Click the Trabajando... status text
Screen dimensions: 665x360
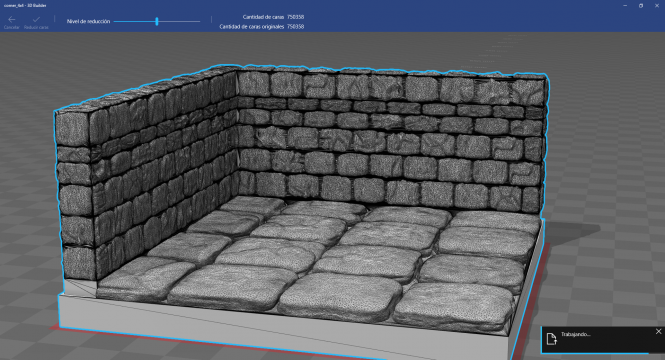[x=576, y=334]
